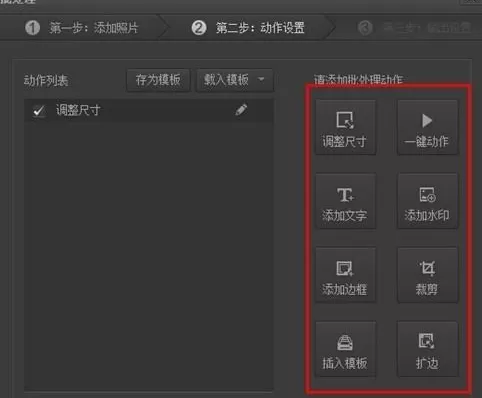This screenshot has height=398, width=482.
Task: Add the 扩边 expand border action
Action: coord(427,349)
